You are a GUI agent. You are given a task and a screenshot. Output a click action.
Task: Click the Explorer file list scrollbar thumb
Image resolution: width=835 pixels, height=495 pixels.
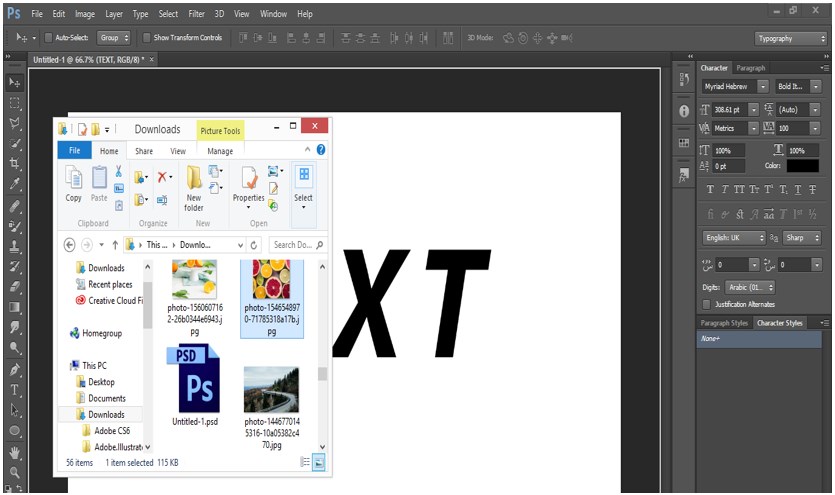[322, 374]
